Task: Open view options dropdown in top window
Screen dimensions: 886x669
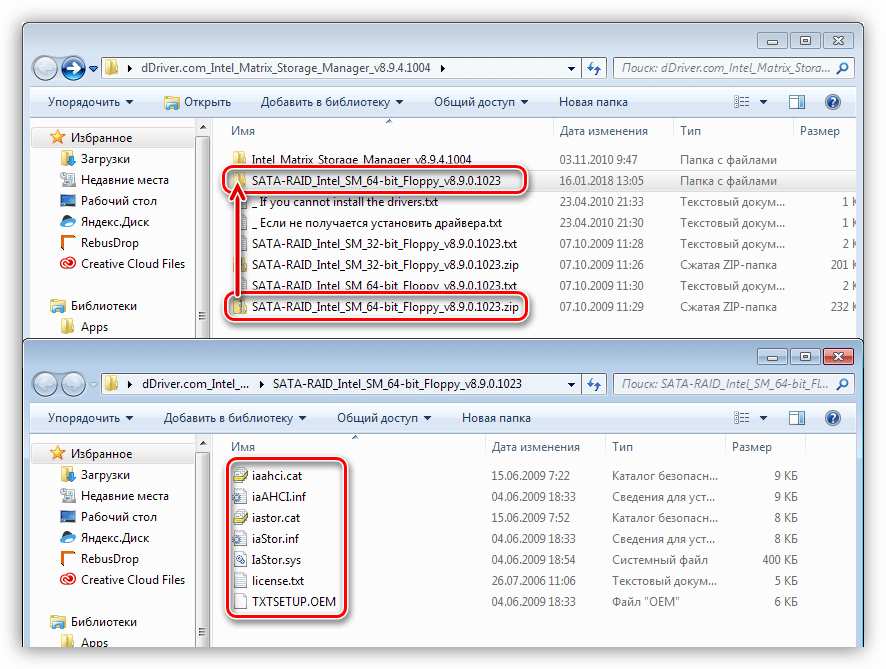Action: 764,102
